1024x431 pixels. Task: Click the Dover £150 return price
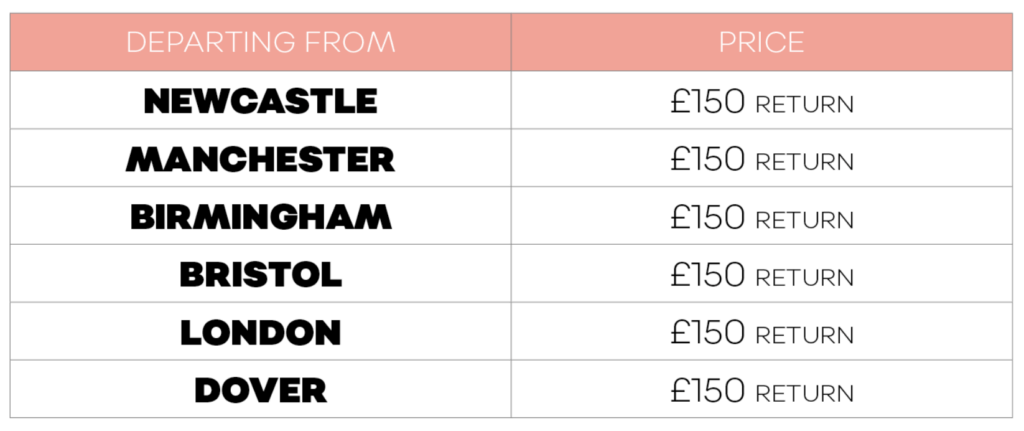coord(761,390)
